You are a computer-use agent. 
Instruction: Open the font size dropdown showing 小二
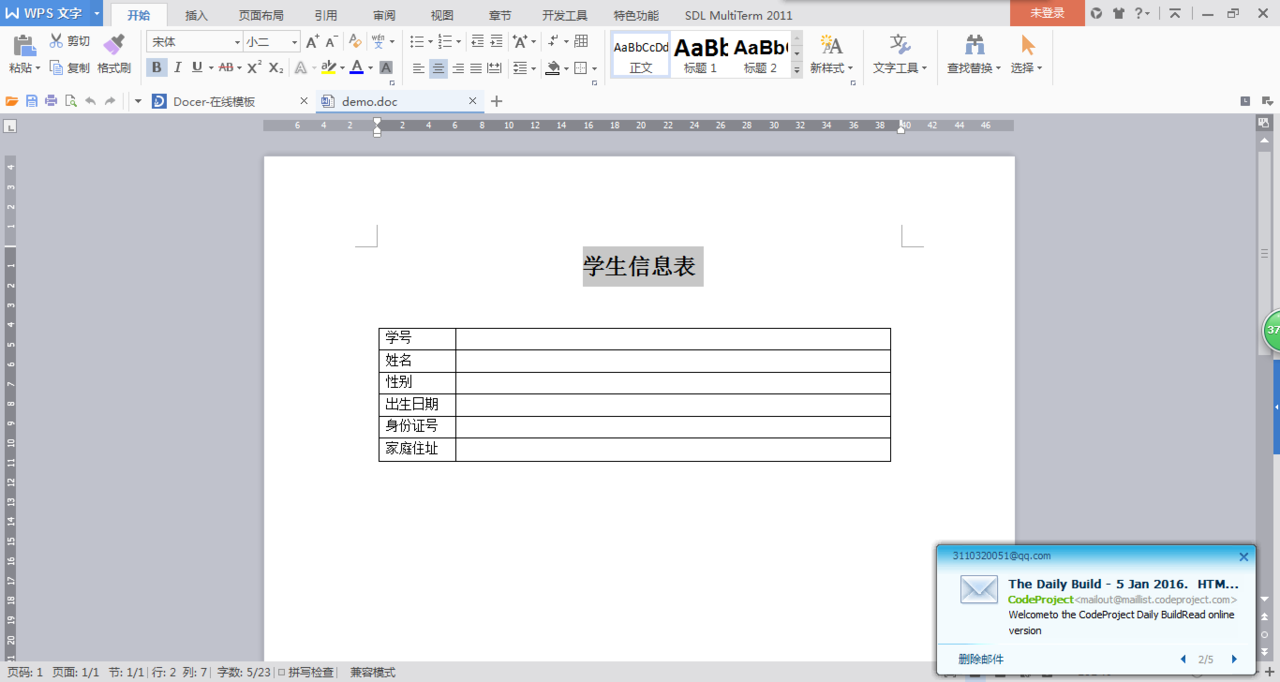pyautogui.click(x=272, y=42)
